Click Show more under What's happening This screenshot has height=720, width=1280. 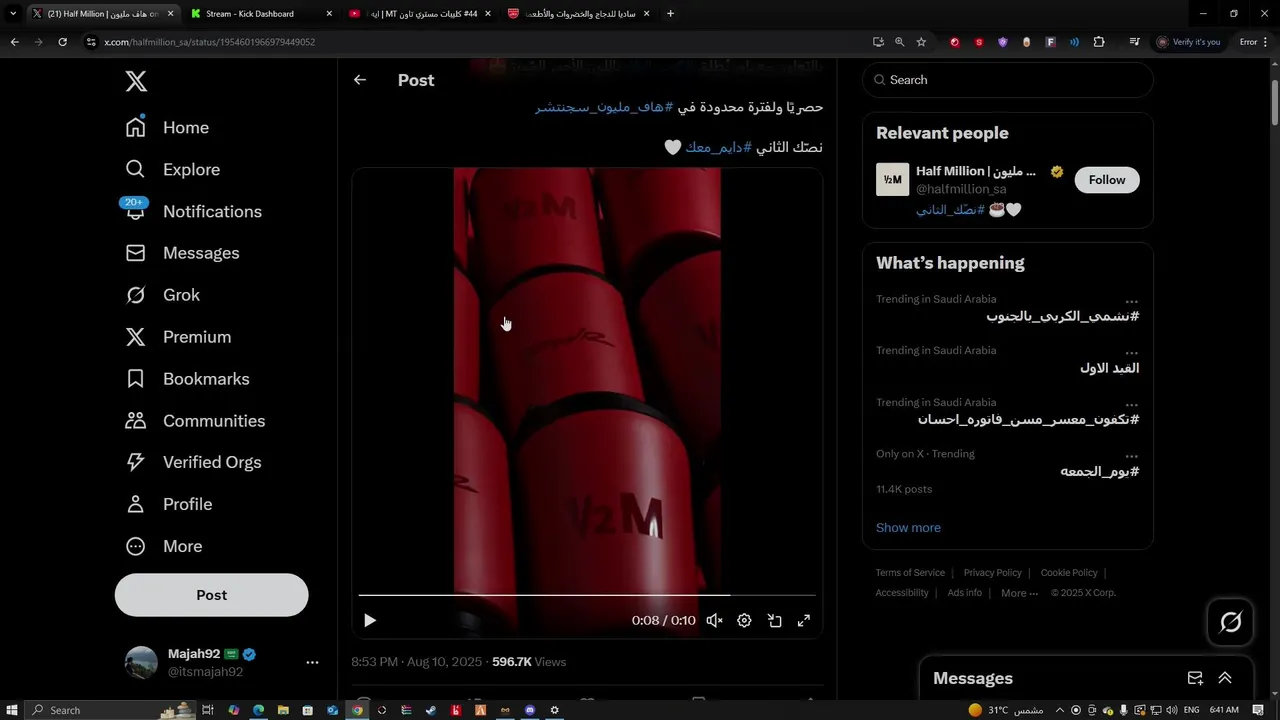(908, 528)
